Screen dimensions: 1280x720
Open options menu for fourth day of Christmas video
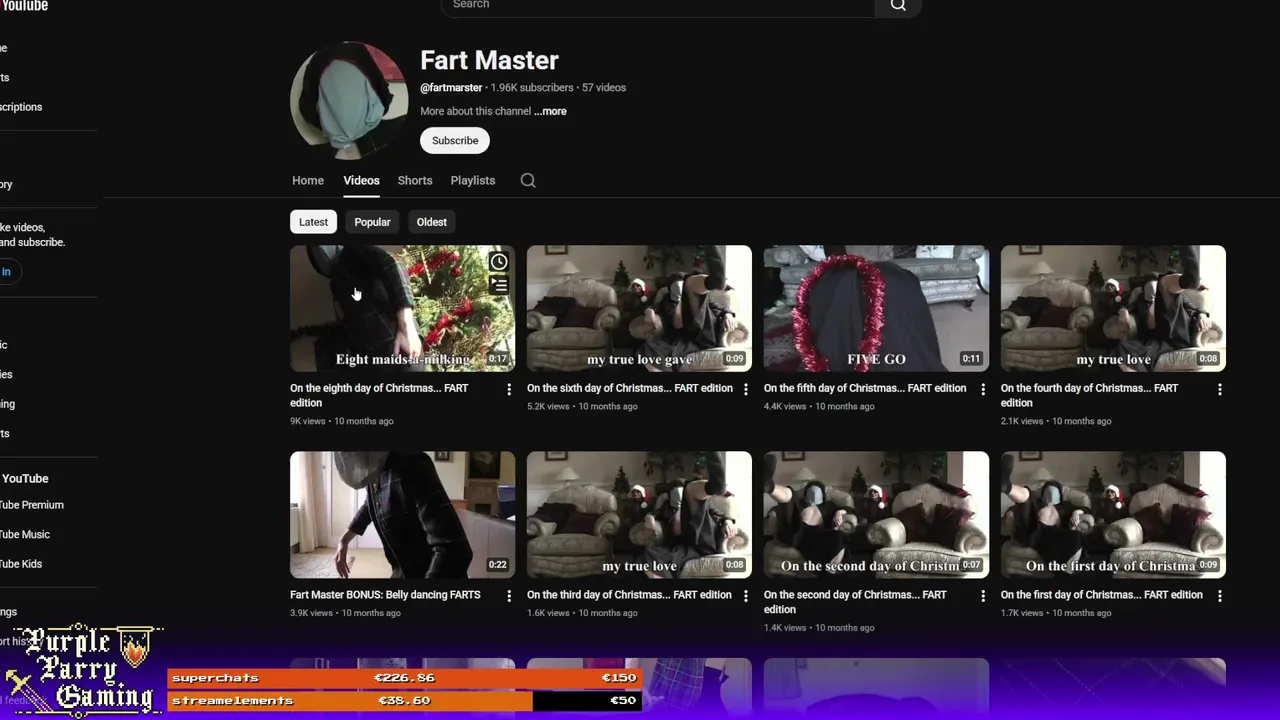[1219, 389]
